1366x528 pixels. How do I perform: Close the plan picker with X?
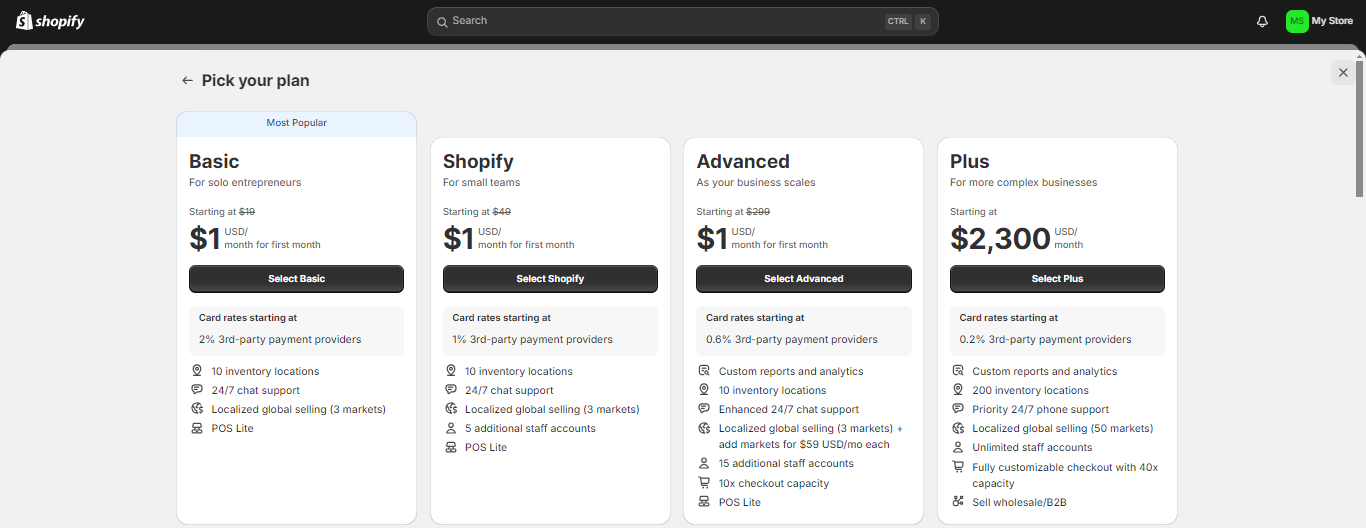coord(1343,72)
